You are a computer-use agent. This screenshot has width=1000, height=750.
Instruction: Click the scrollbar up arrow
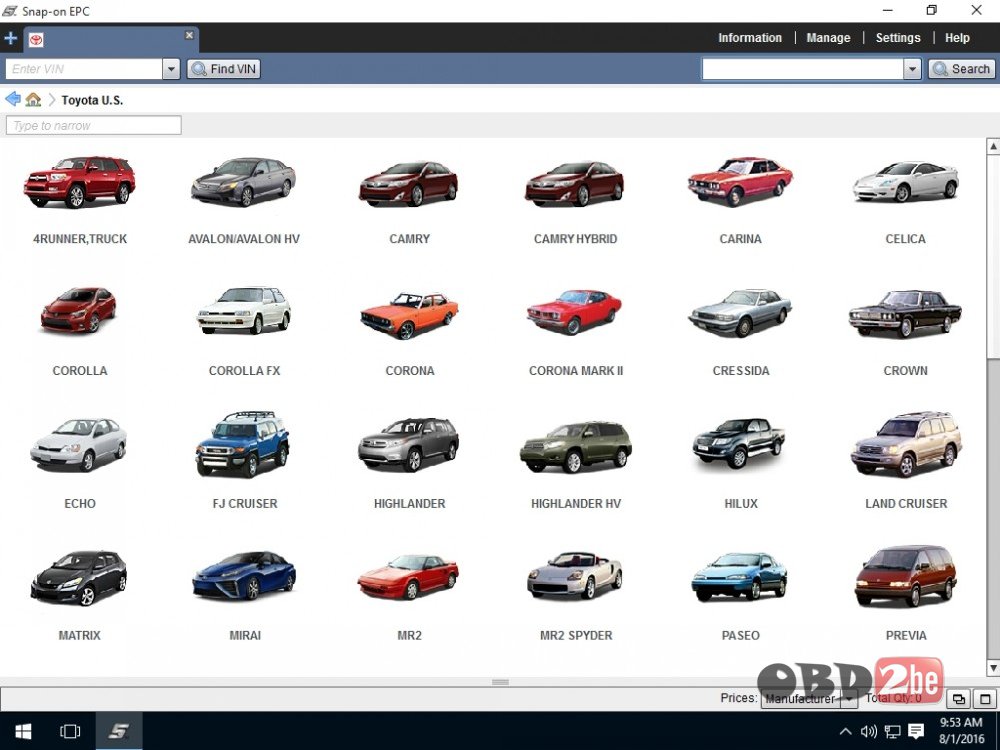tap(993, 146)
